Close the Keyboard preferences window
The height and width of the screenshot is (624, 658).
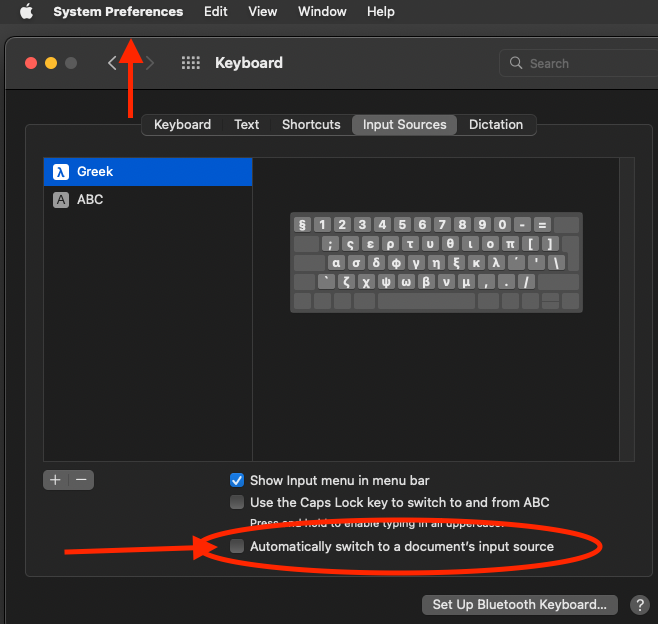click(x=31, y=63)
